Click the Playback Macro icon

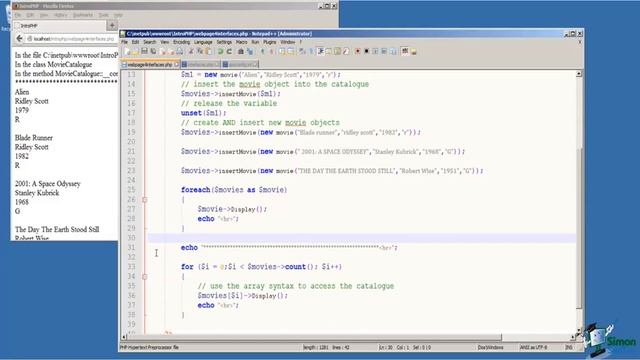[375, 51]
